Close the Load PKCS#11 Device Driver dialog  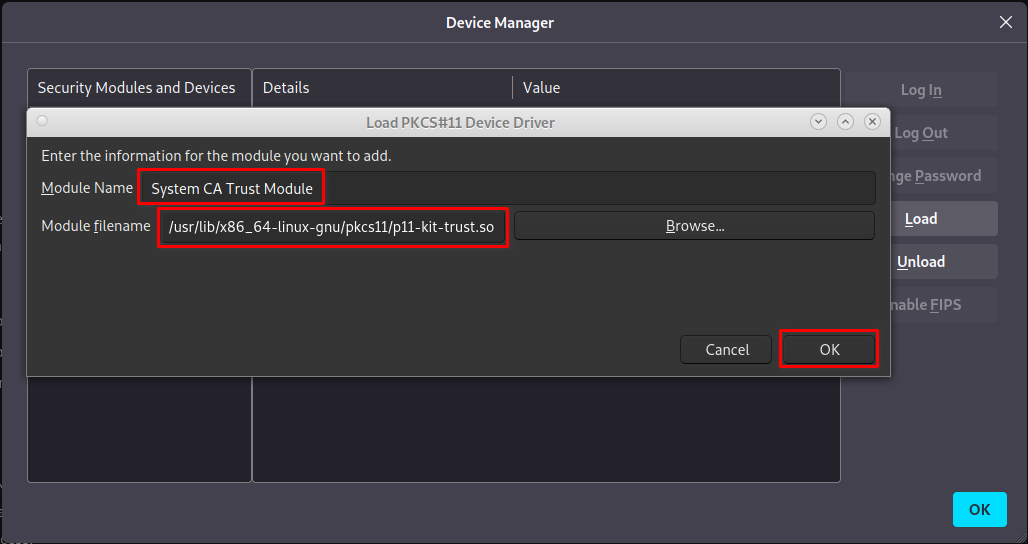[872, 122]
